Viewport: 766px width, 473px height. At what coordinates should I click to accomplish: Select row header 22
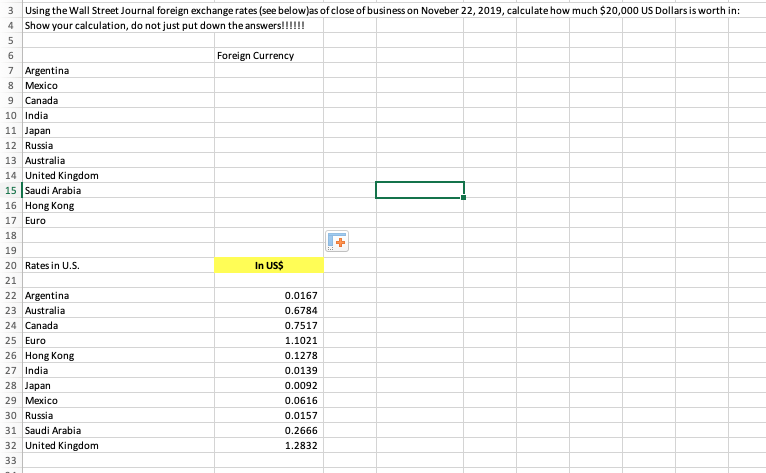[11, 296]
